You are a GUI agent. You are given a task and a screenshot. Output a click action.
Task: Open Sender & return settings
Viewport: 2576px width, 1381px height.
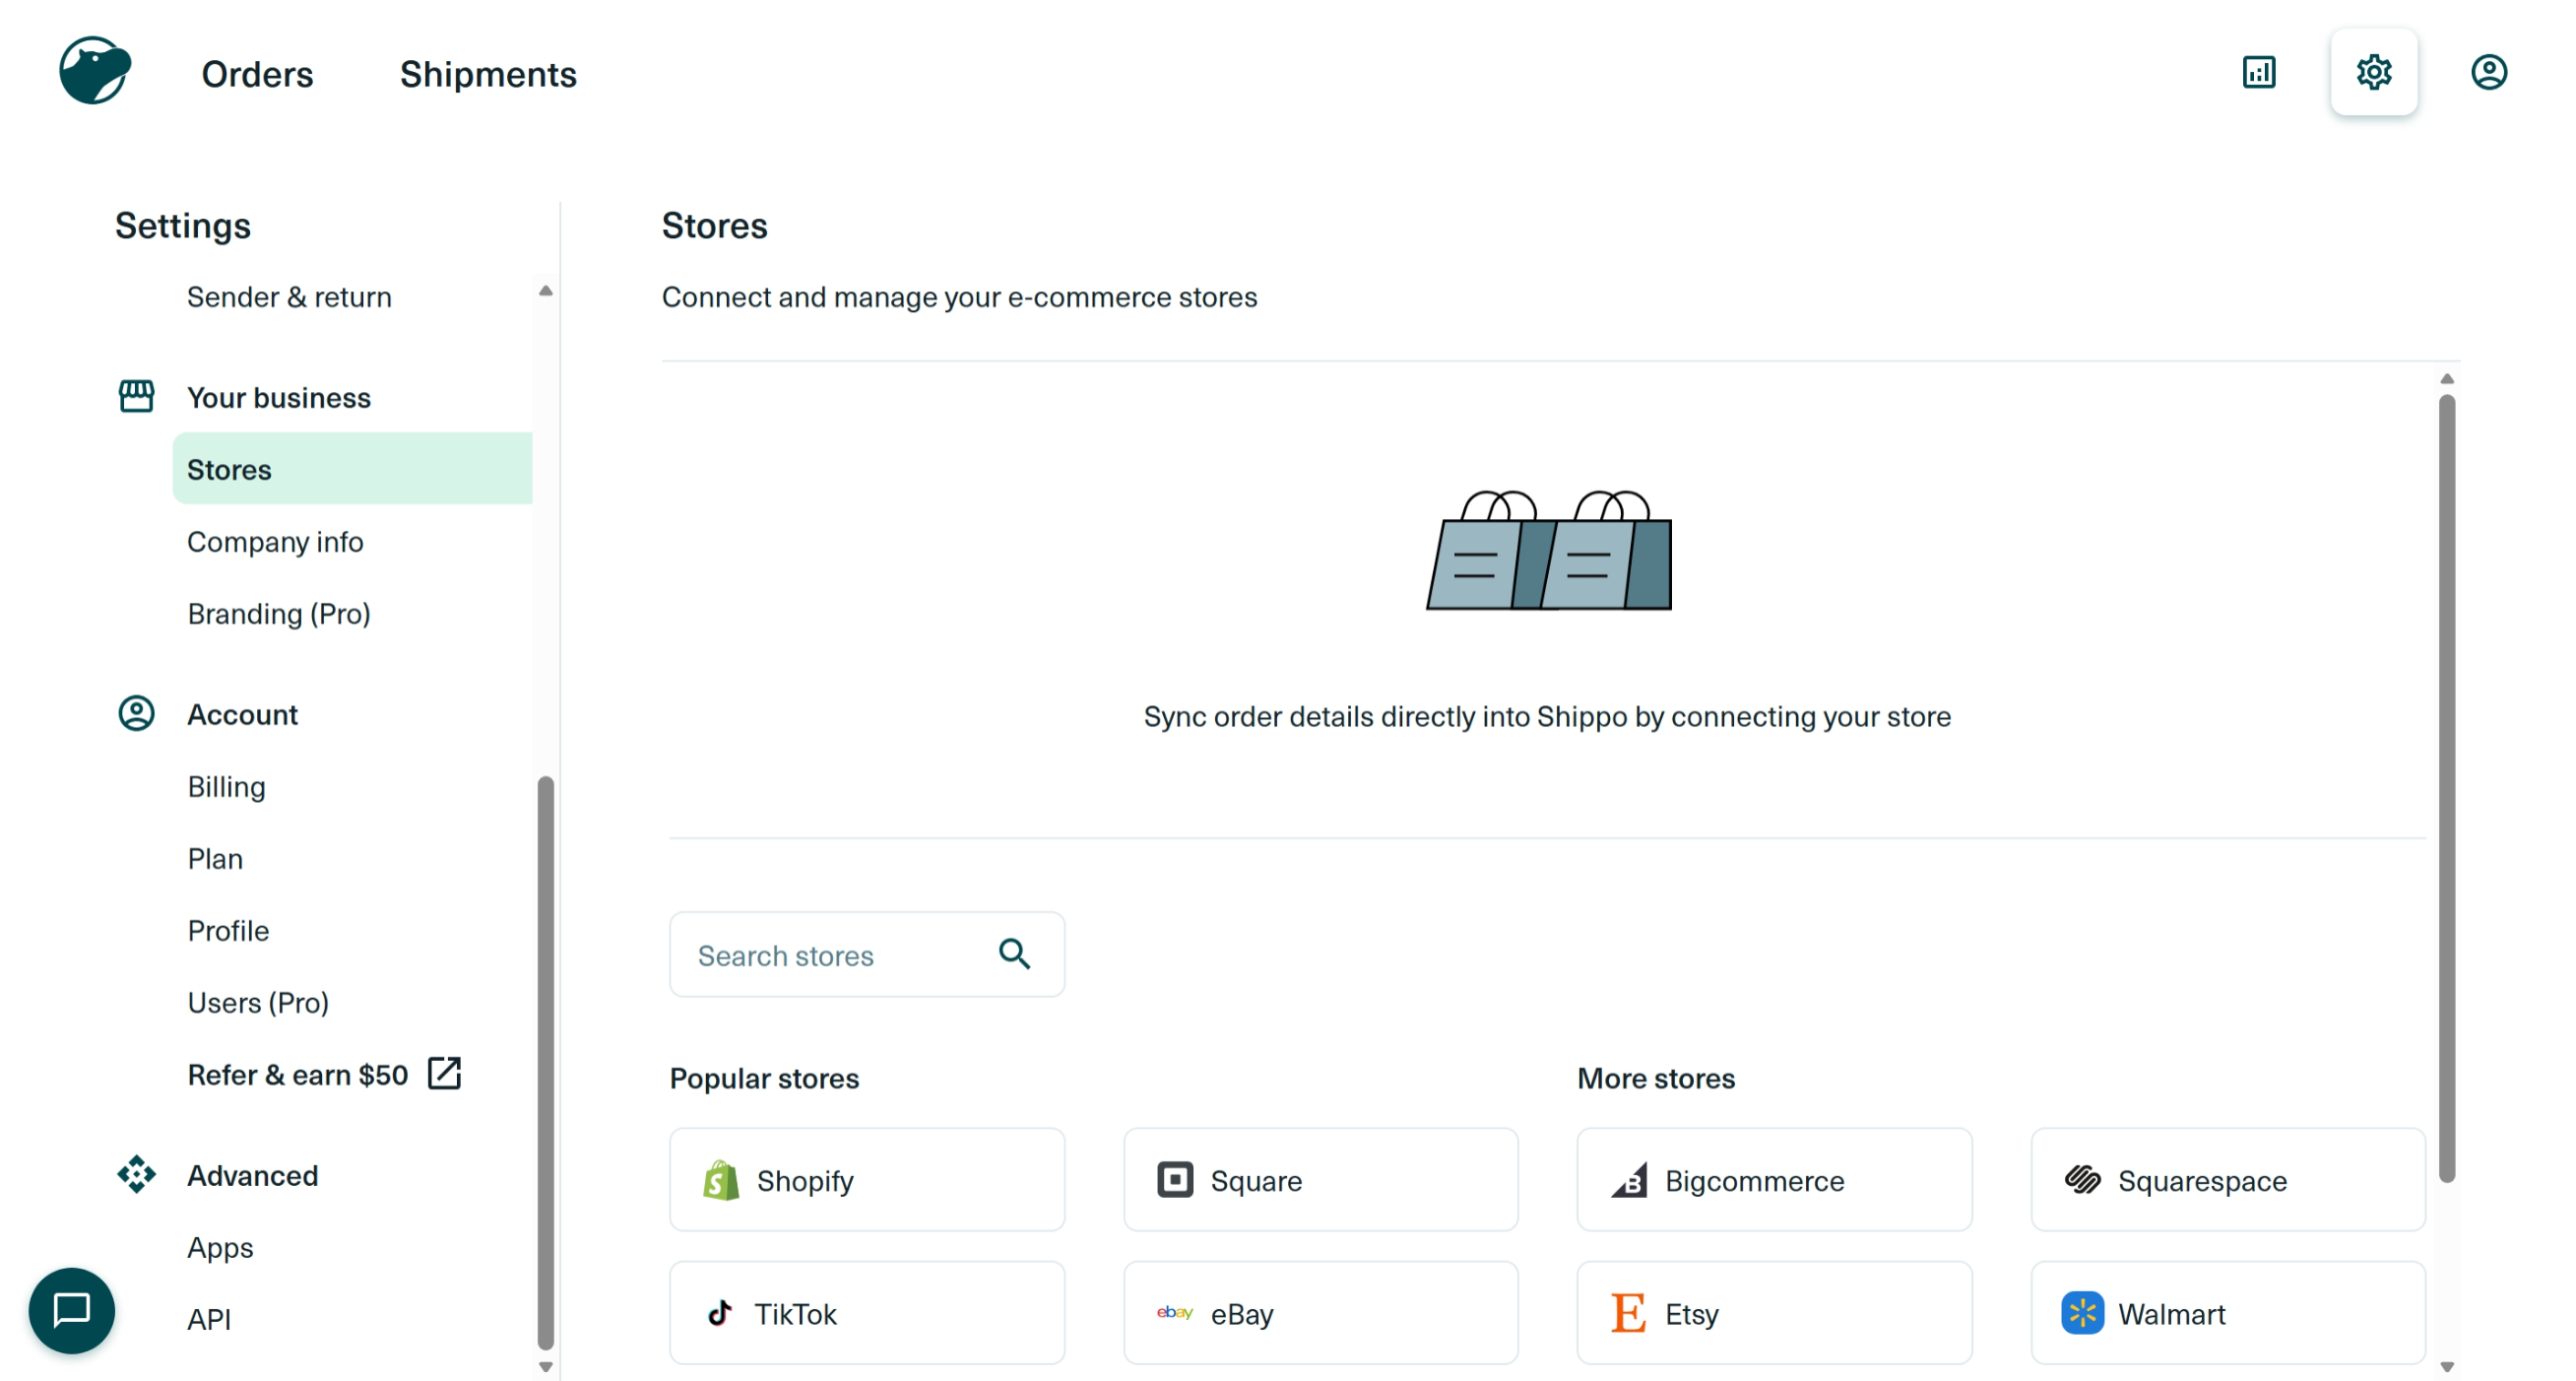289,297
